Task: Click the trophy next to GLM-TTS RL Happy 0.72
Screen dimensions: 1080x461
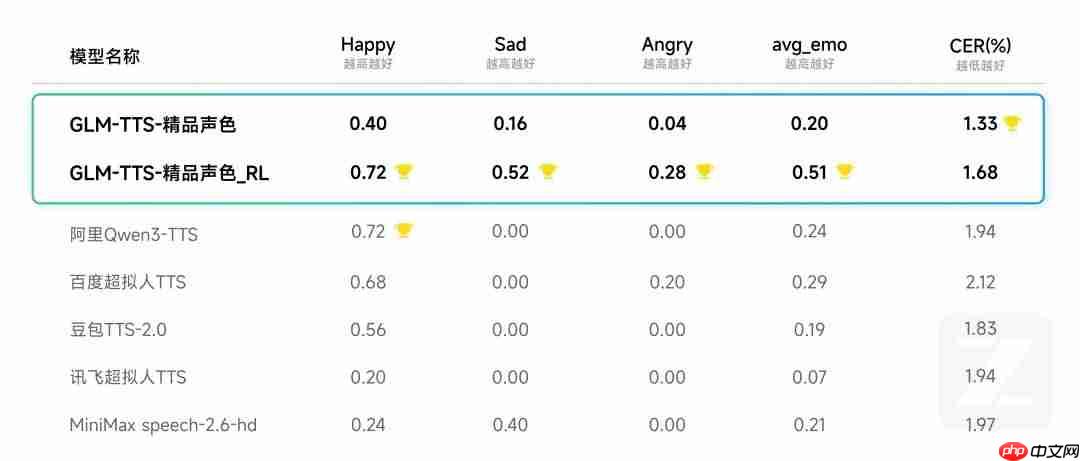Action: coord(403,172)
